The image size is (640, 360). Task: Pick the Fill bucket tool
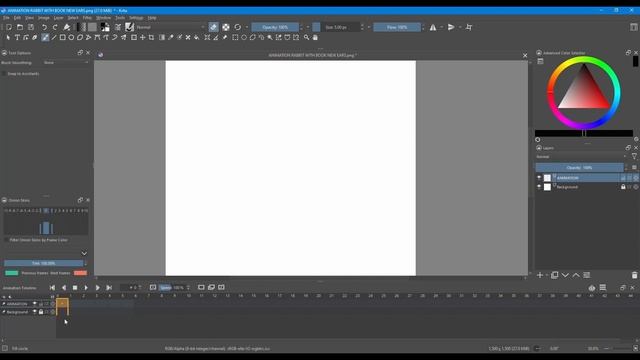point(197,38)
